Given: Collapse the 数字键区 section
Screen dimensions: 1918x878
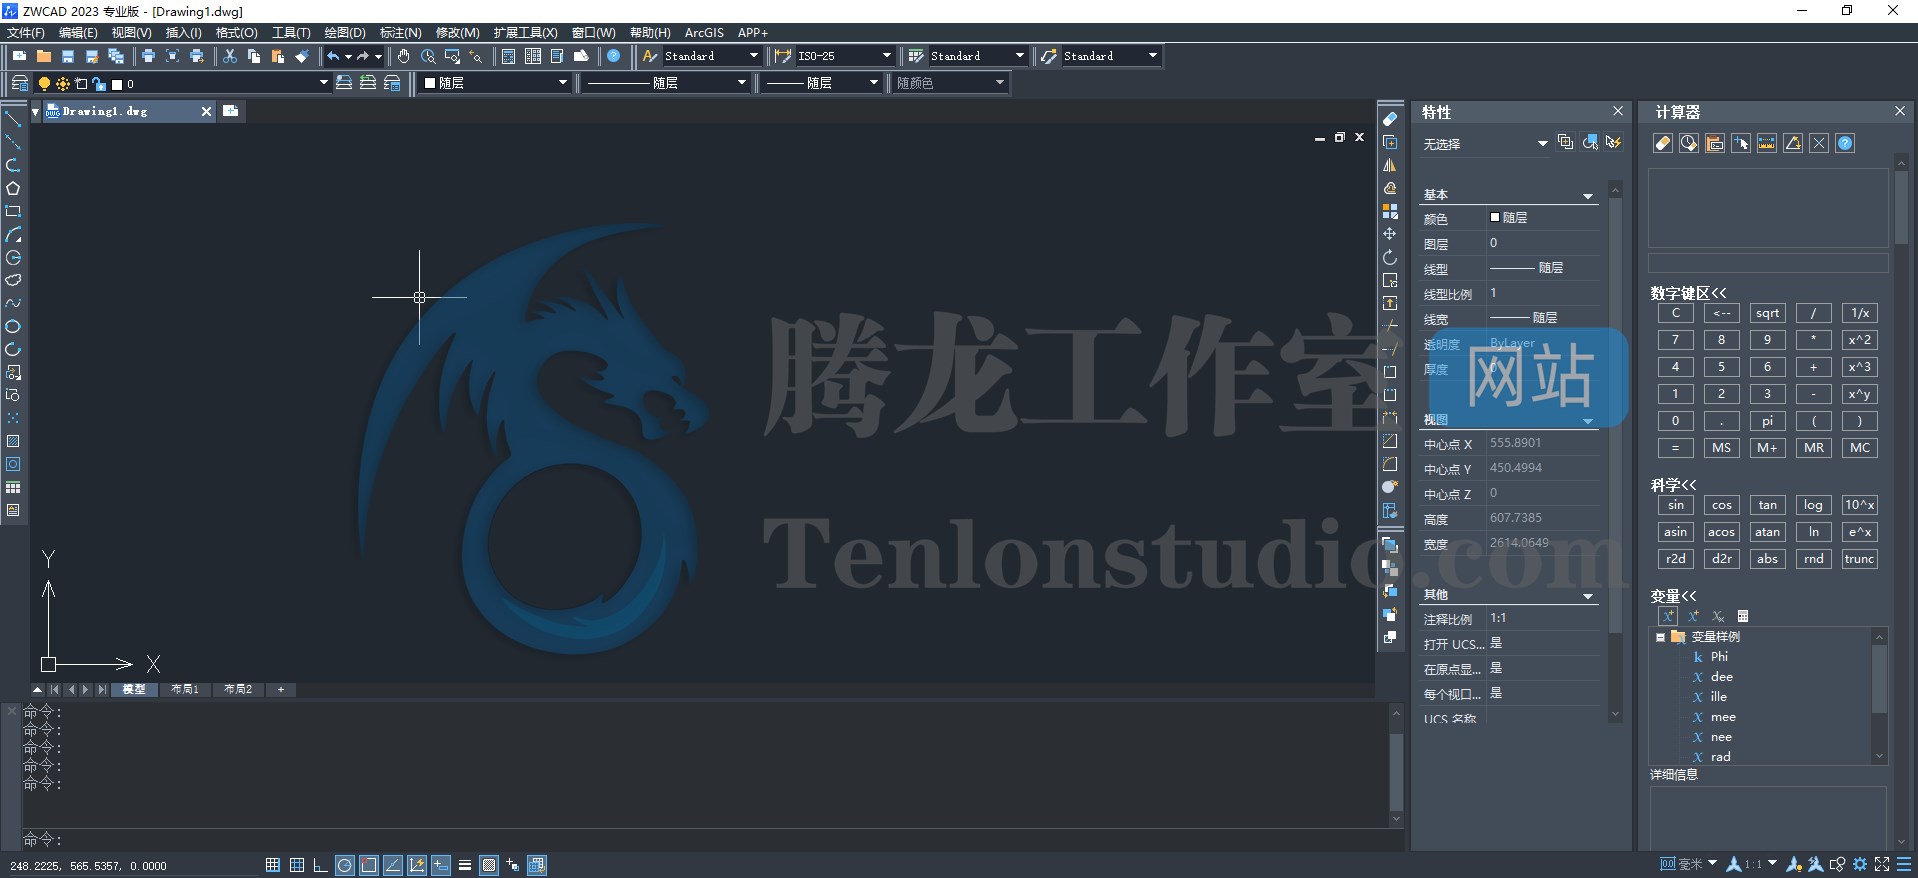Looking at the screenshot, I should (1688, 293).
